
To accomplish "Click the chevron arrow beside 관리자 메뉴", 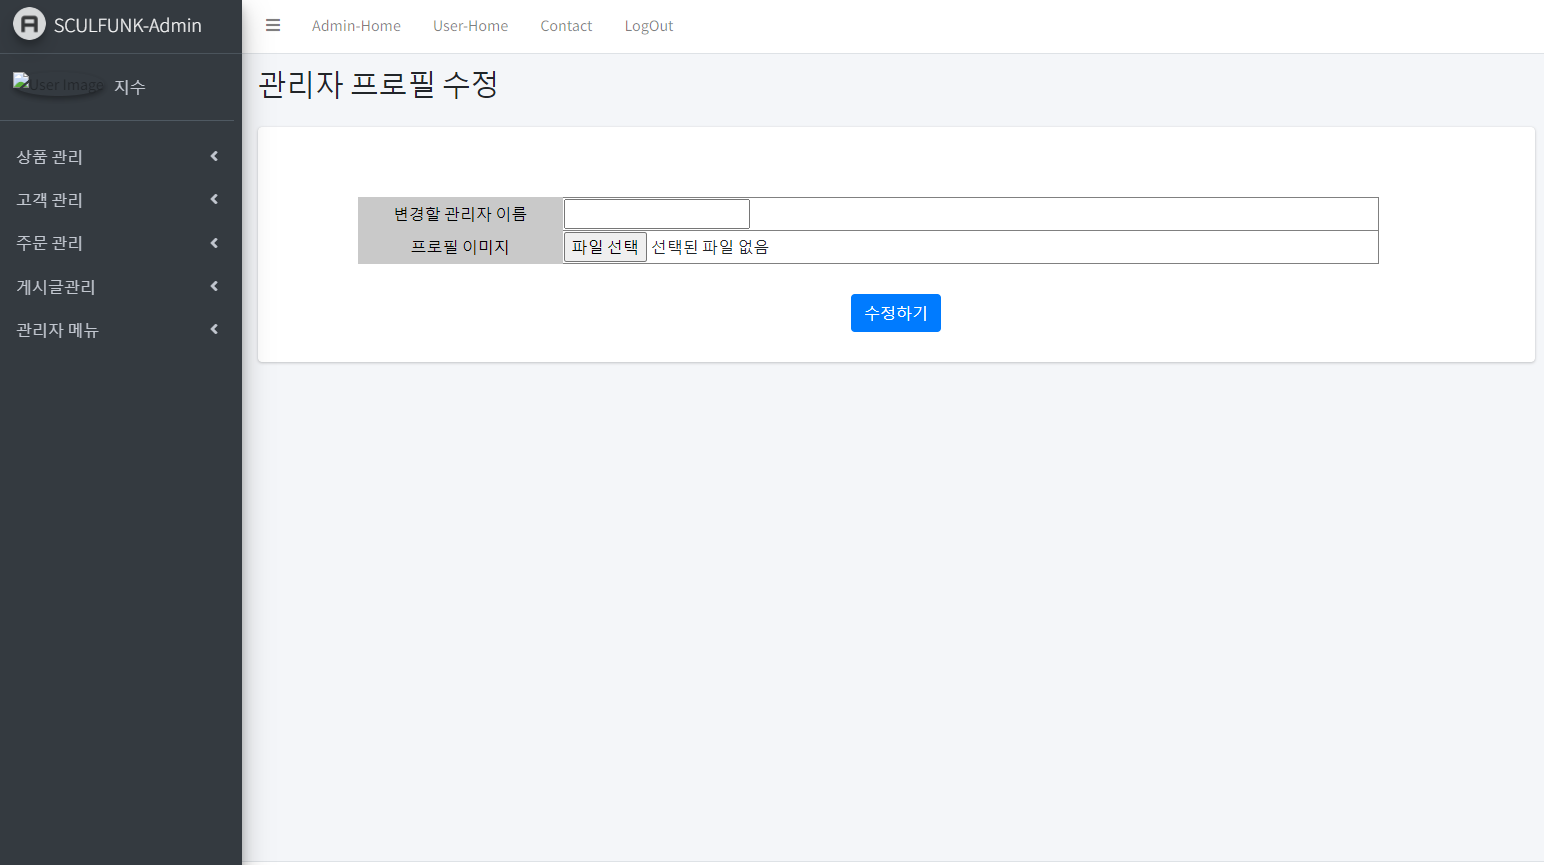I will coord(214,329).
